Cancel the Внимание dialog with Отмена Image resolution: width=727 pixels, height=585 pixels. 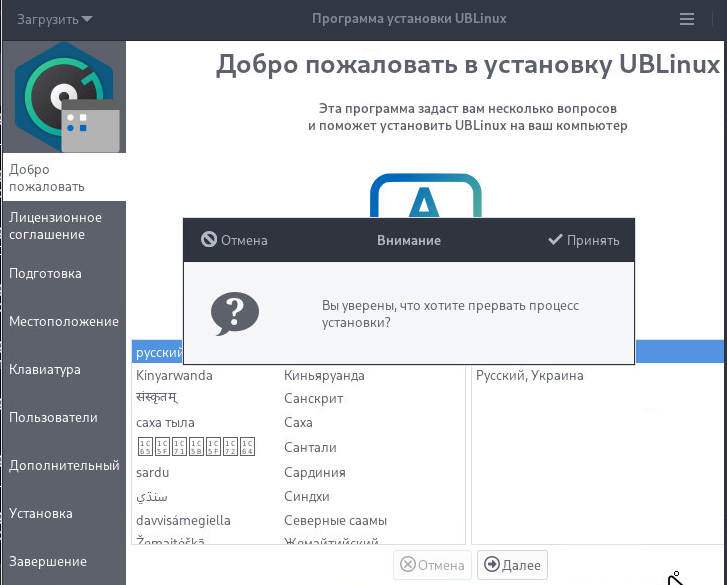(235, 240)
